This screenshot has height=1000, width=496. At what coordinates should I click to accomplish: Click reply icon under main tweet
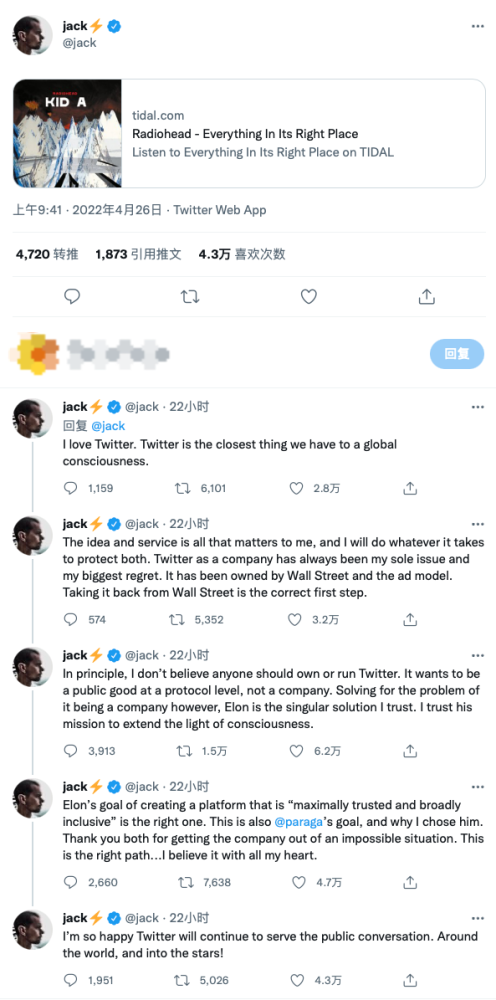tap(72, 296)
